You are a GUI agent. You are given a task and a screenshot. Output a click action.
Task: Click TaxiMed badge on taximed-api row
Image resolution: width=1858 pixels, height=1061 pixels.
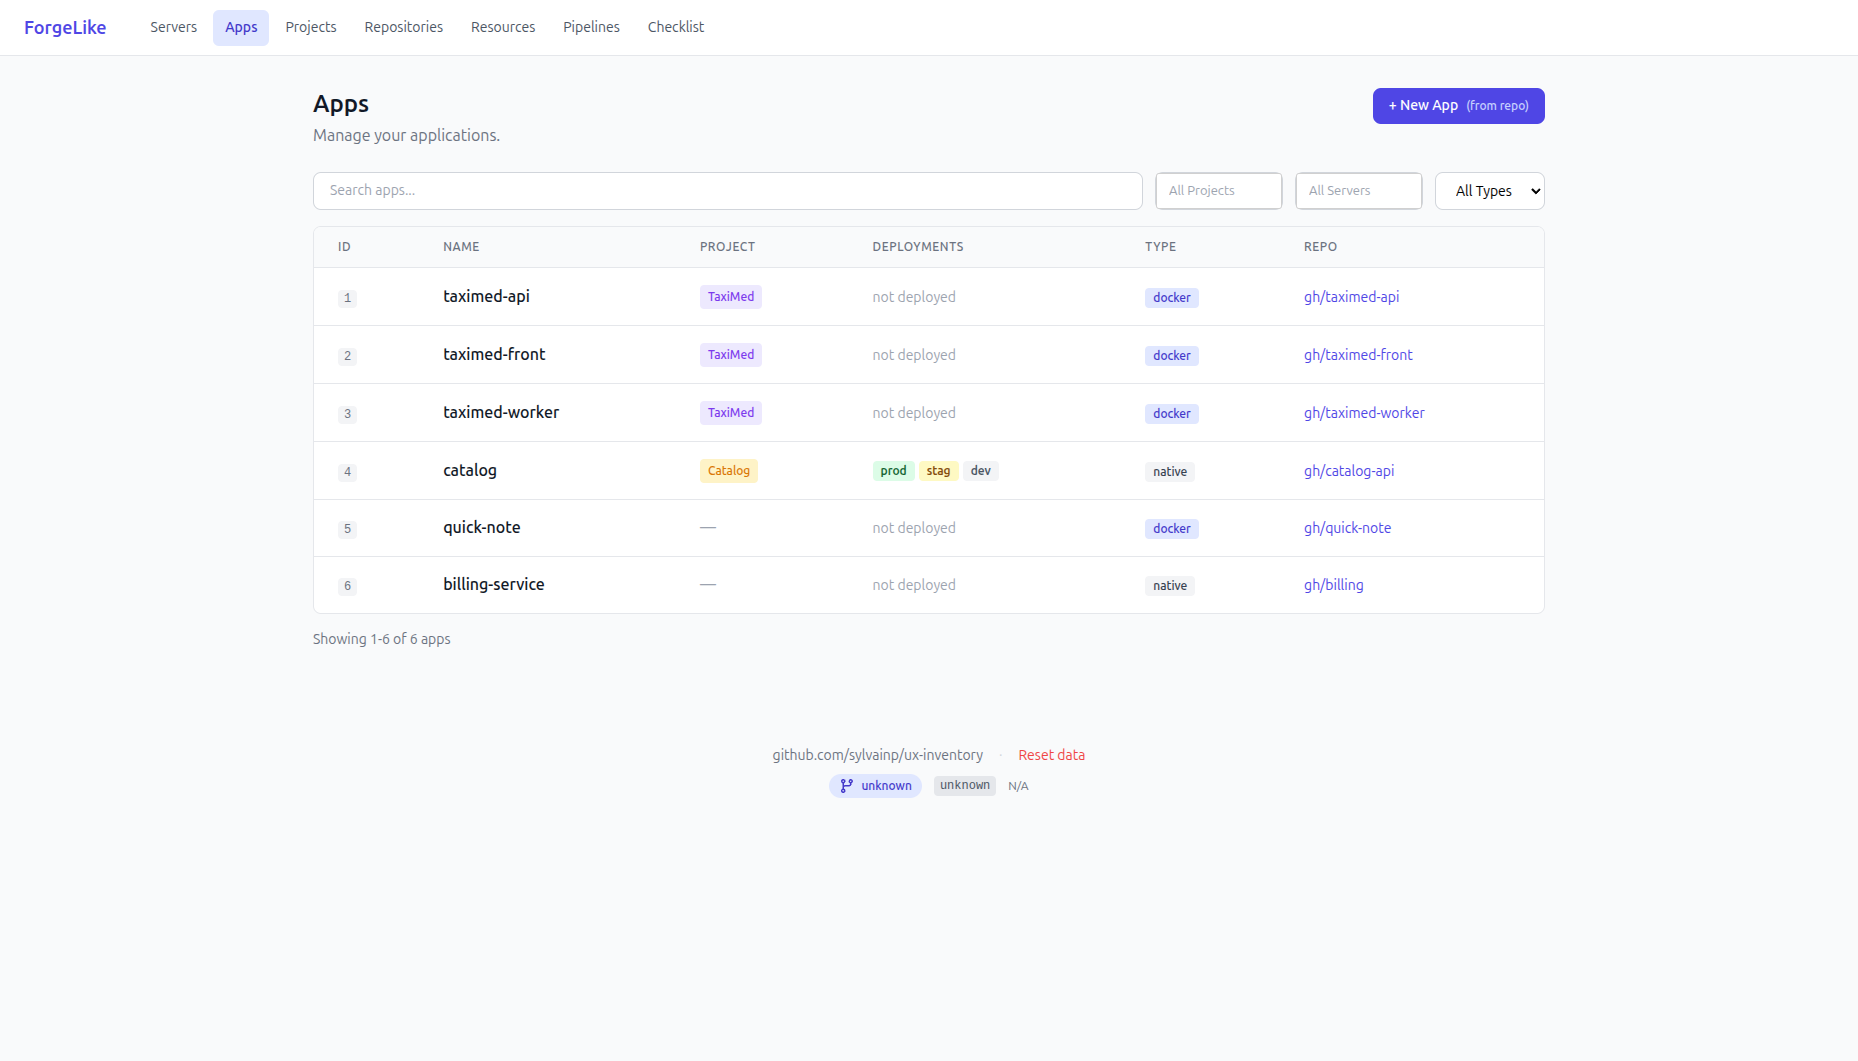730,297
